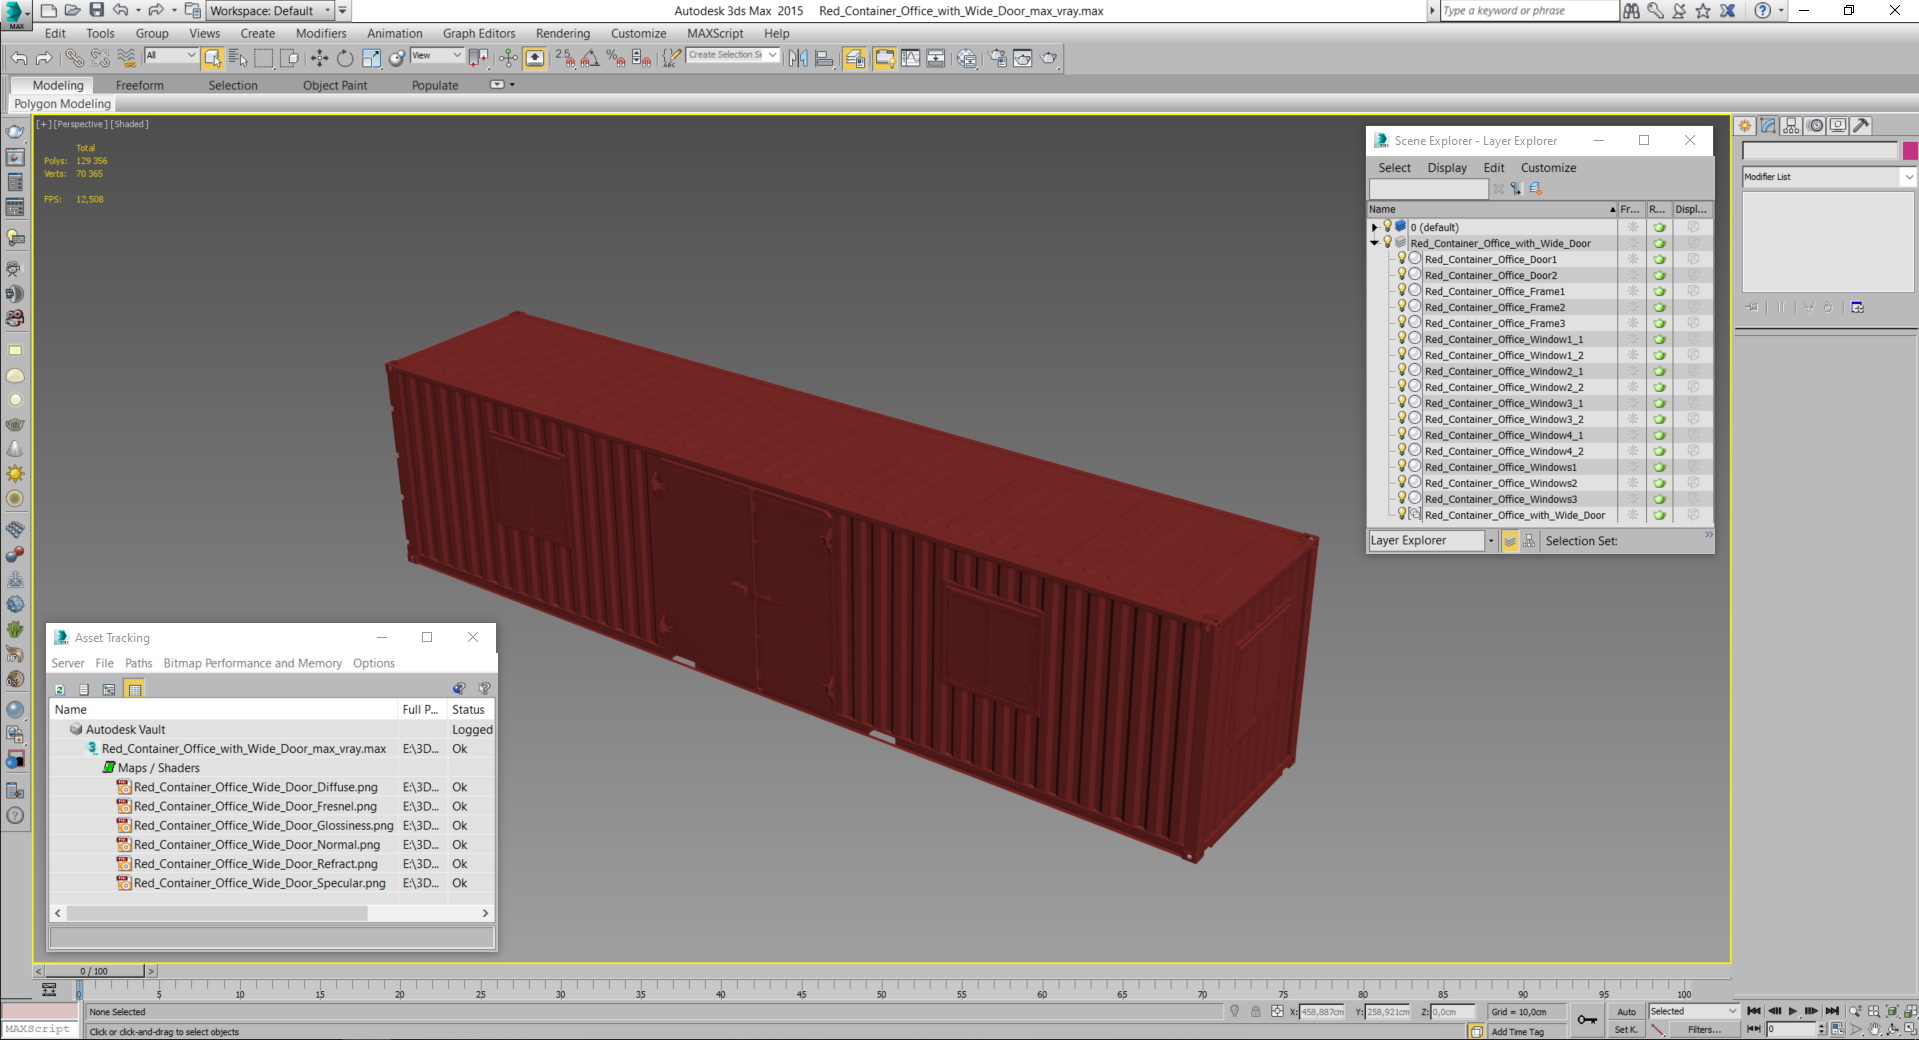Open the Graph Editors menu
Image resolution: width=1919 pixels, height=1040 pixels.
pyautogui.click(x=479, y=33)
